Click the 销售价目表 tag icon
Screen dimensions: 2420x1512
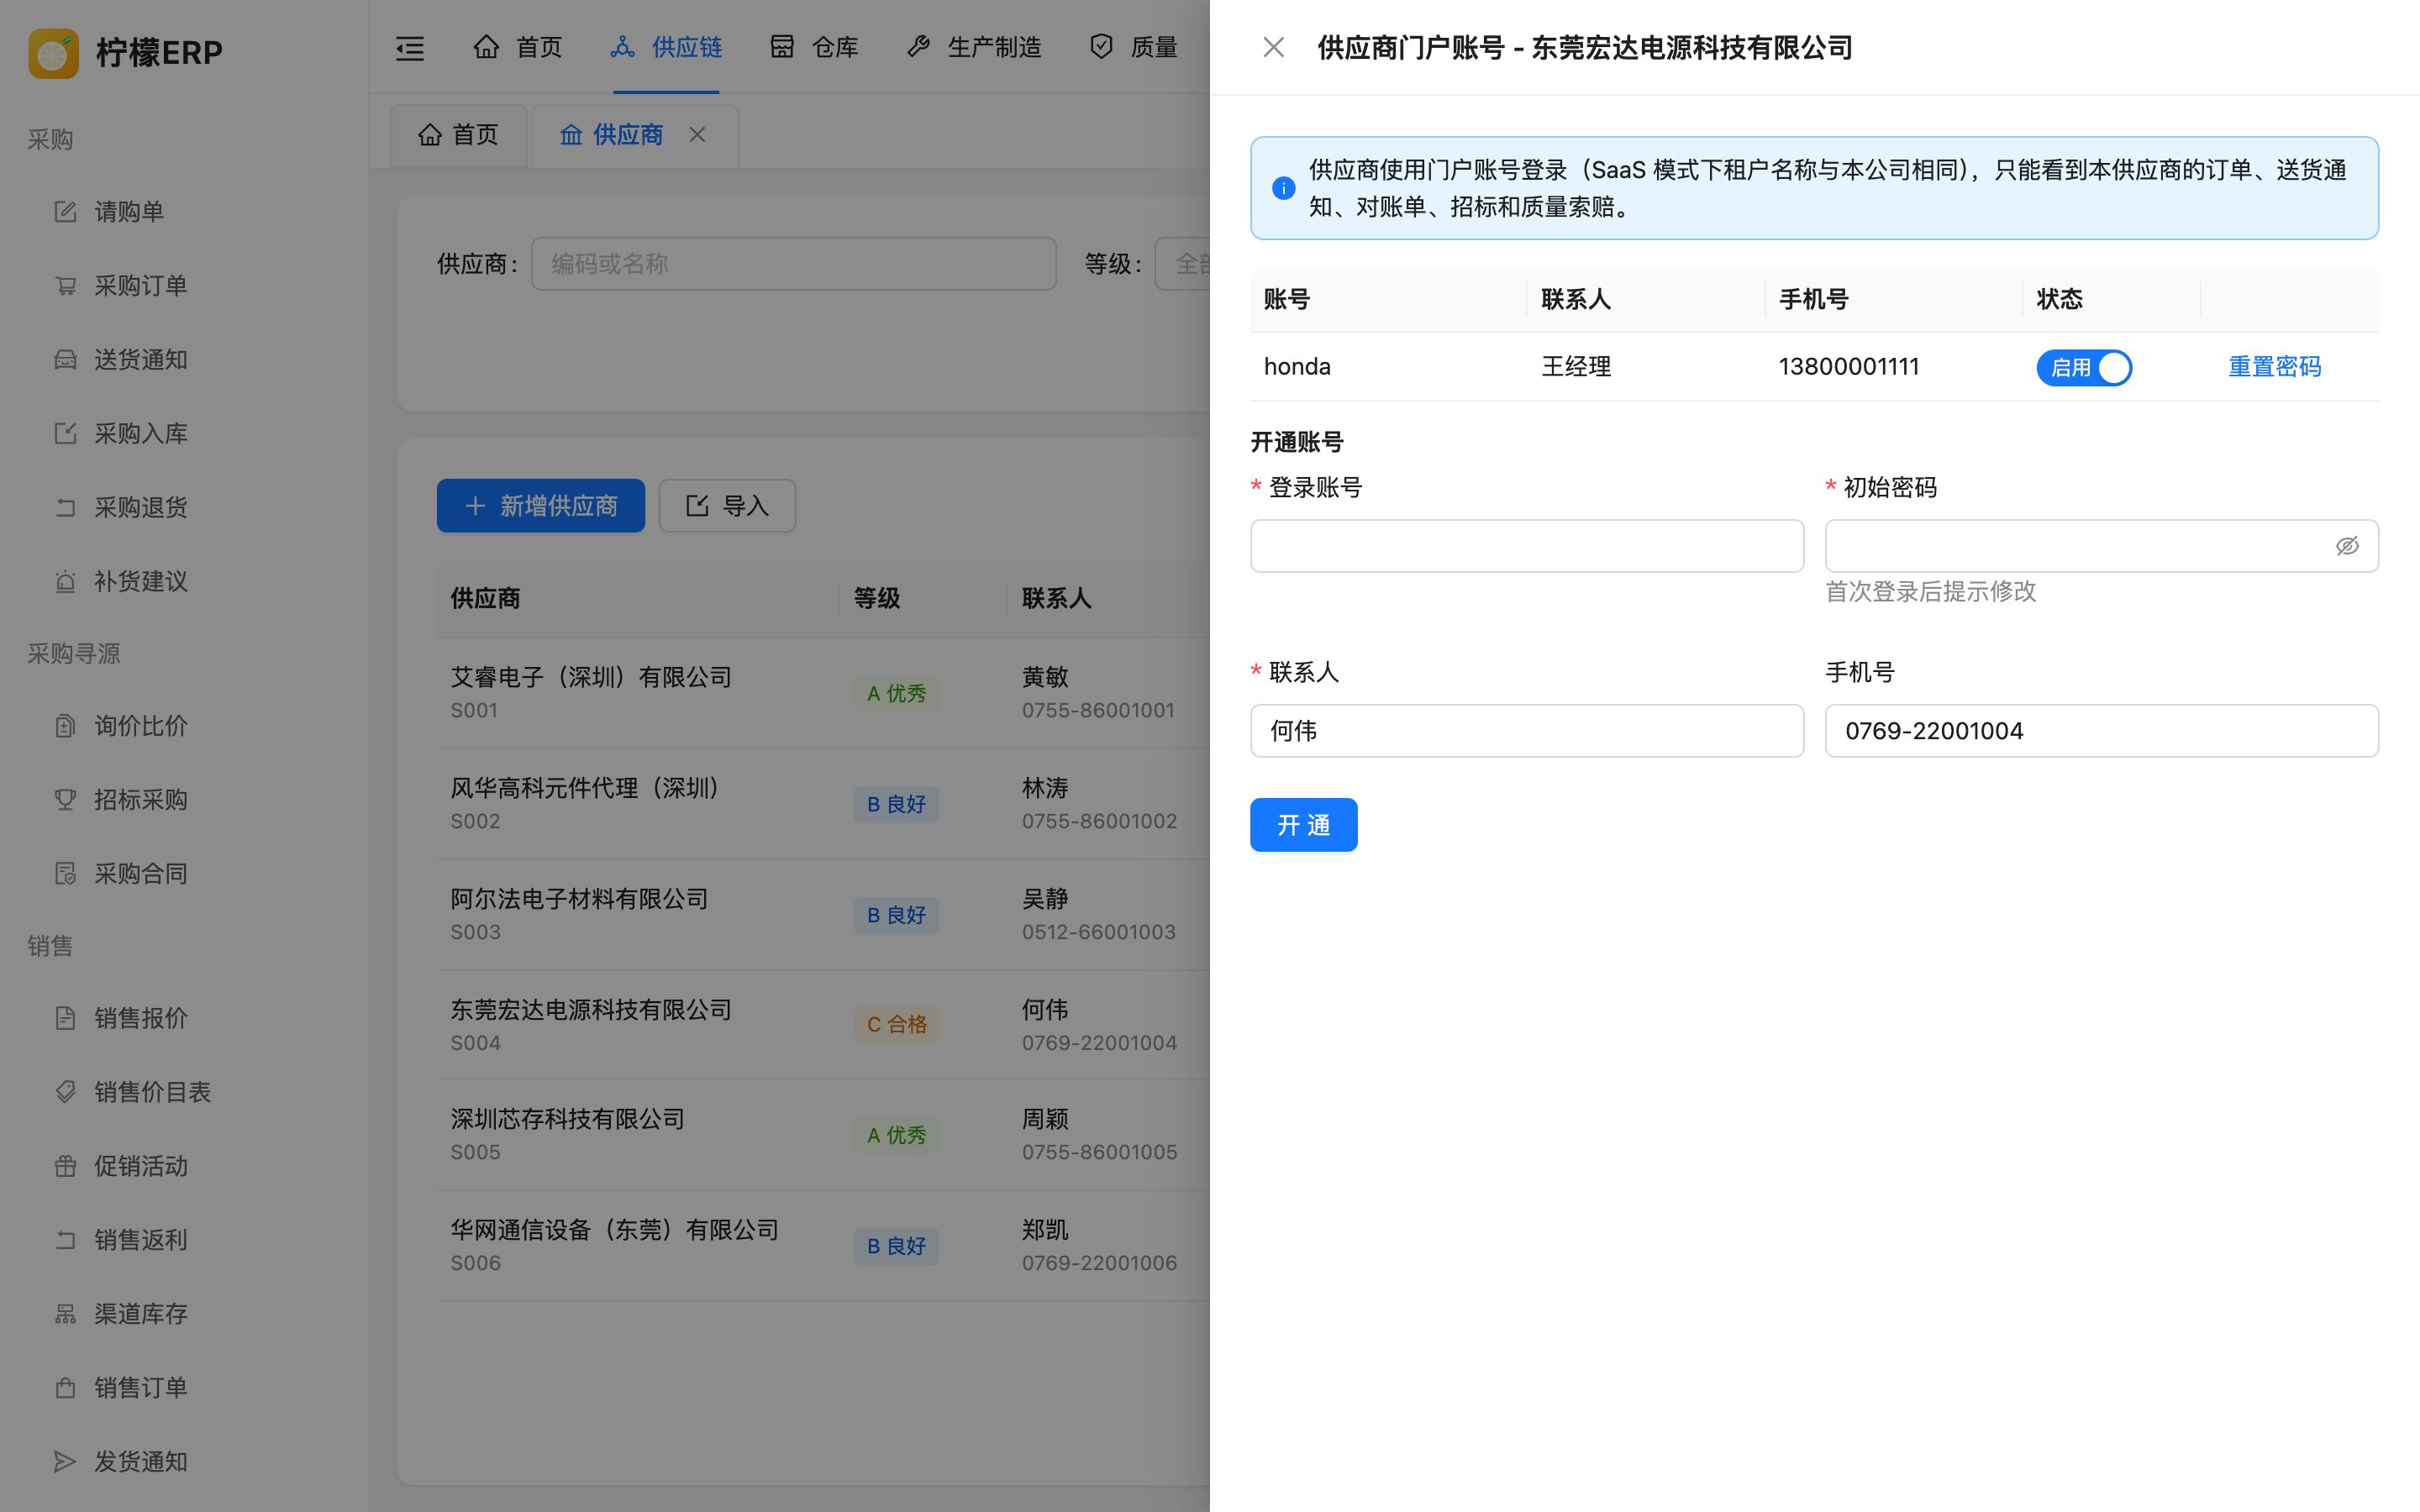point(65,1092)
